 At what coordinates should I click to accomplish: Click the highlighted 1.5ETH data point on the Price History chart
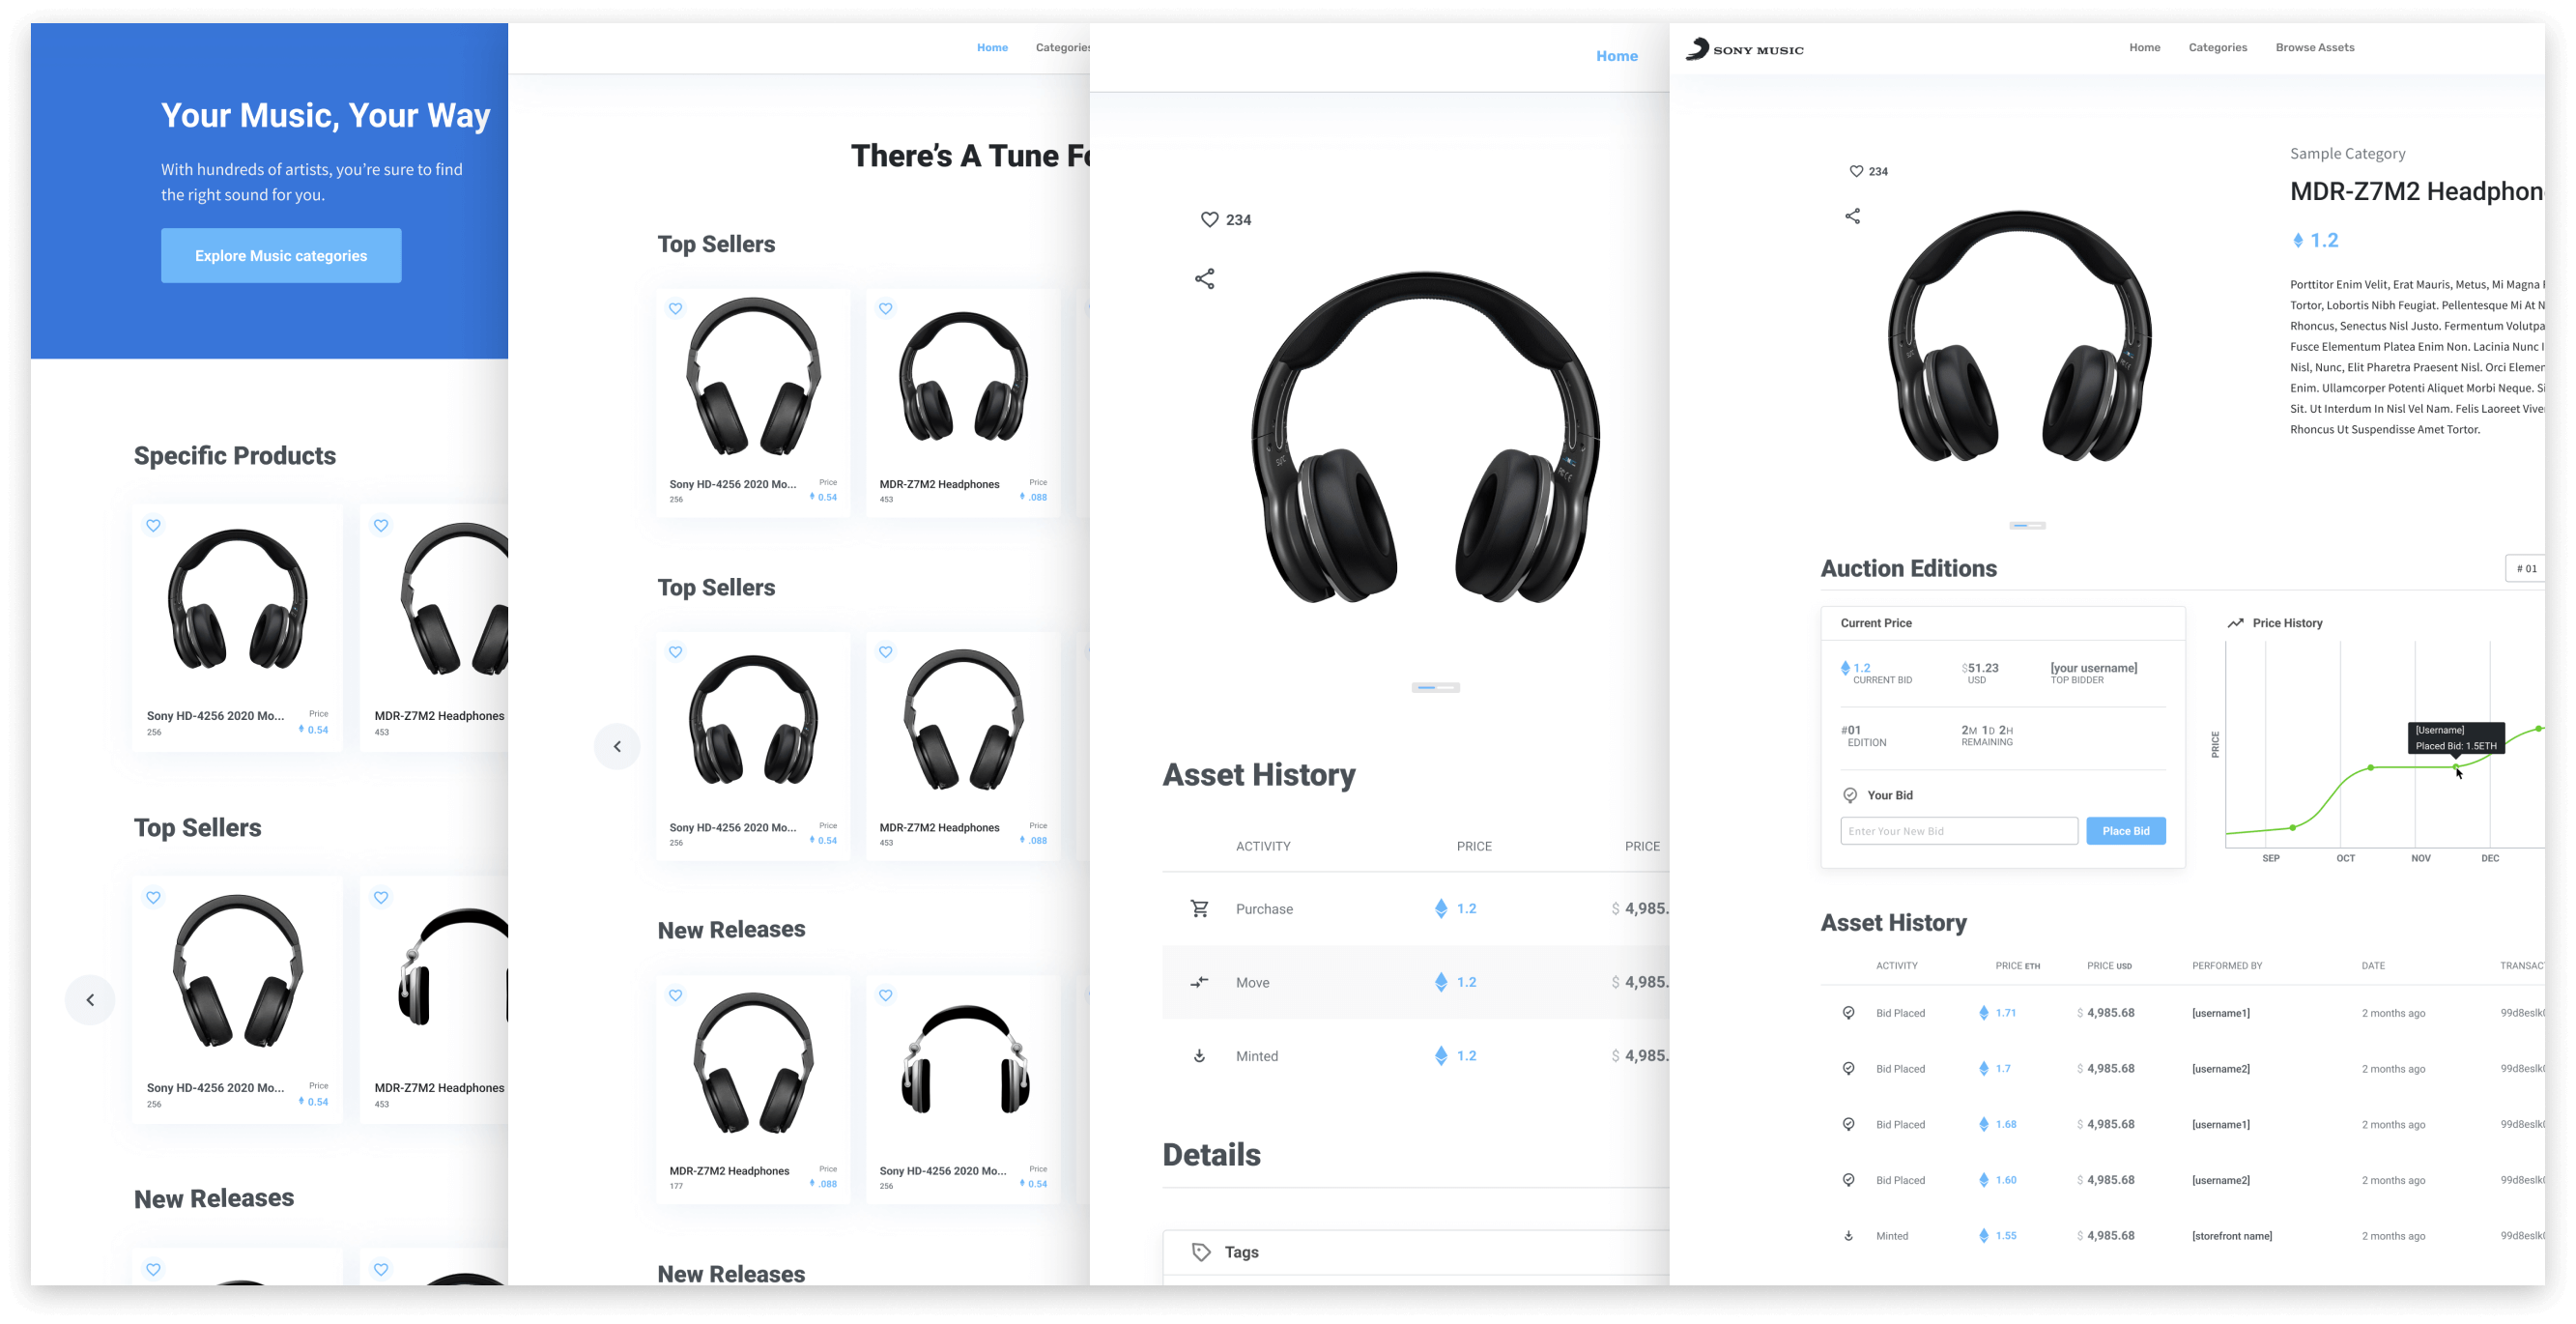(x=2456, y=767)
